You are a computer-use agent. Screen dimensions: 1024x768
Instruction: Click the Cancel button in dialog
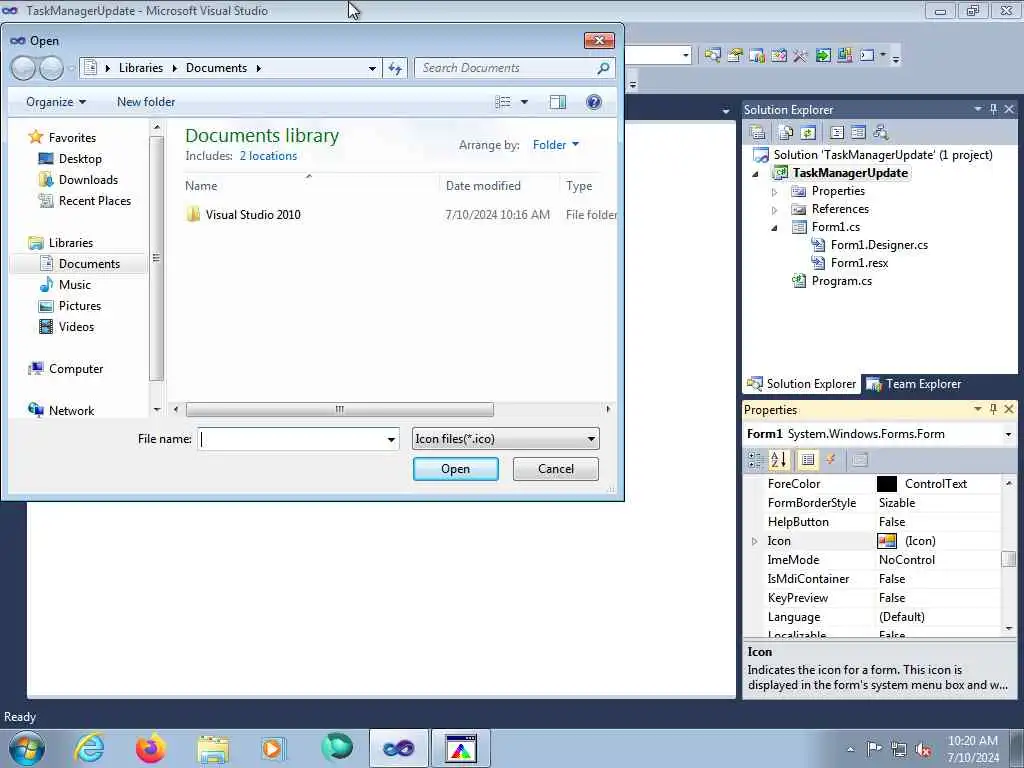coord(556,469)
